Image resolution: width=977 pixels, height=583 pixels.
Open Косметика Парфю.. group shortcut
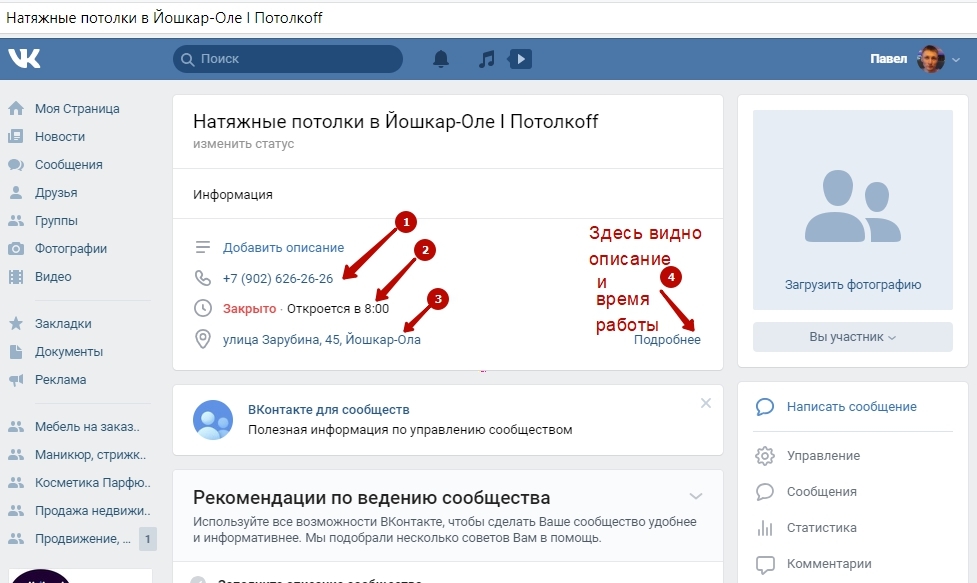[x=93, y=483]
